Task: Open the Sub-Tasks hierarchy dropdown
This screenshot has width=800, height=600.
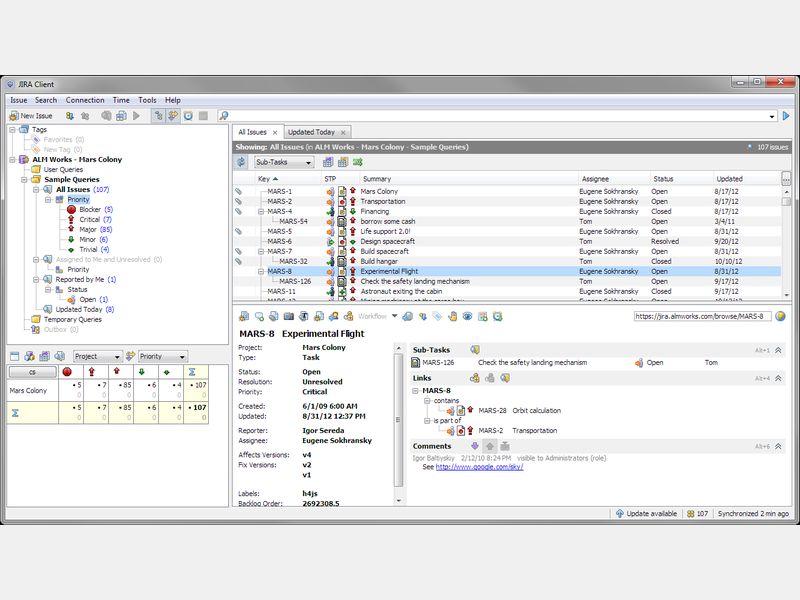Action: click(284, 162)
